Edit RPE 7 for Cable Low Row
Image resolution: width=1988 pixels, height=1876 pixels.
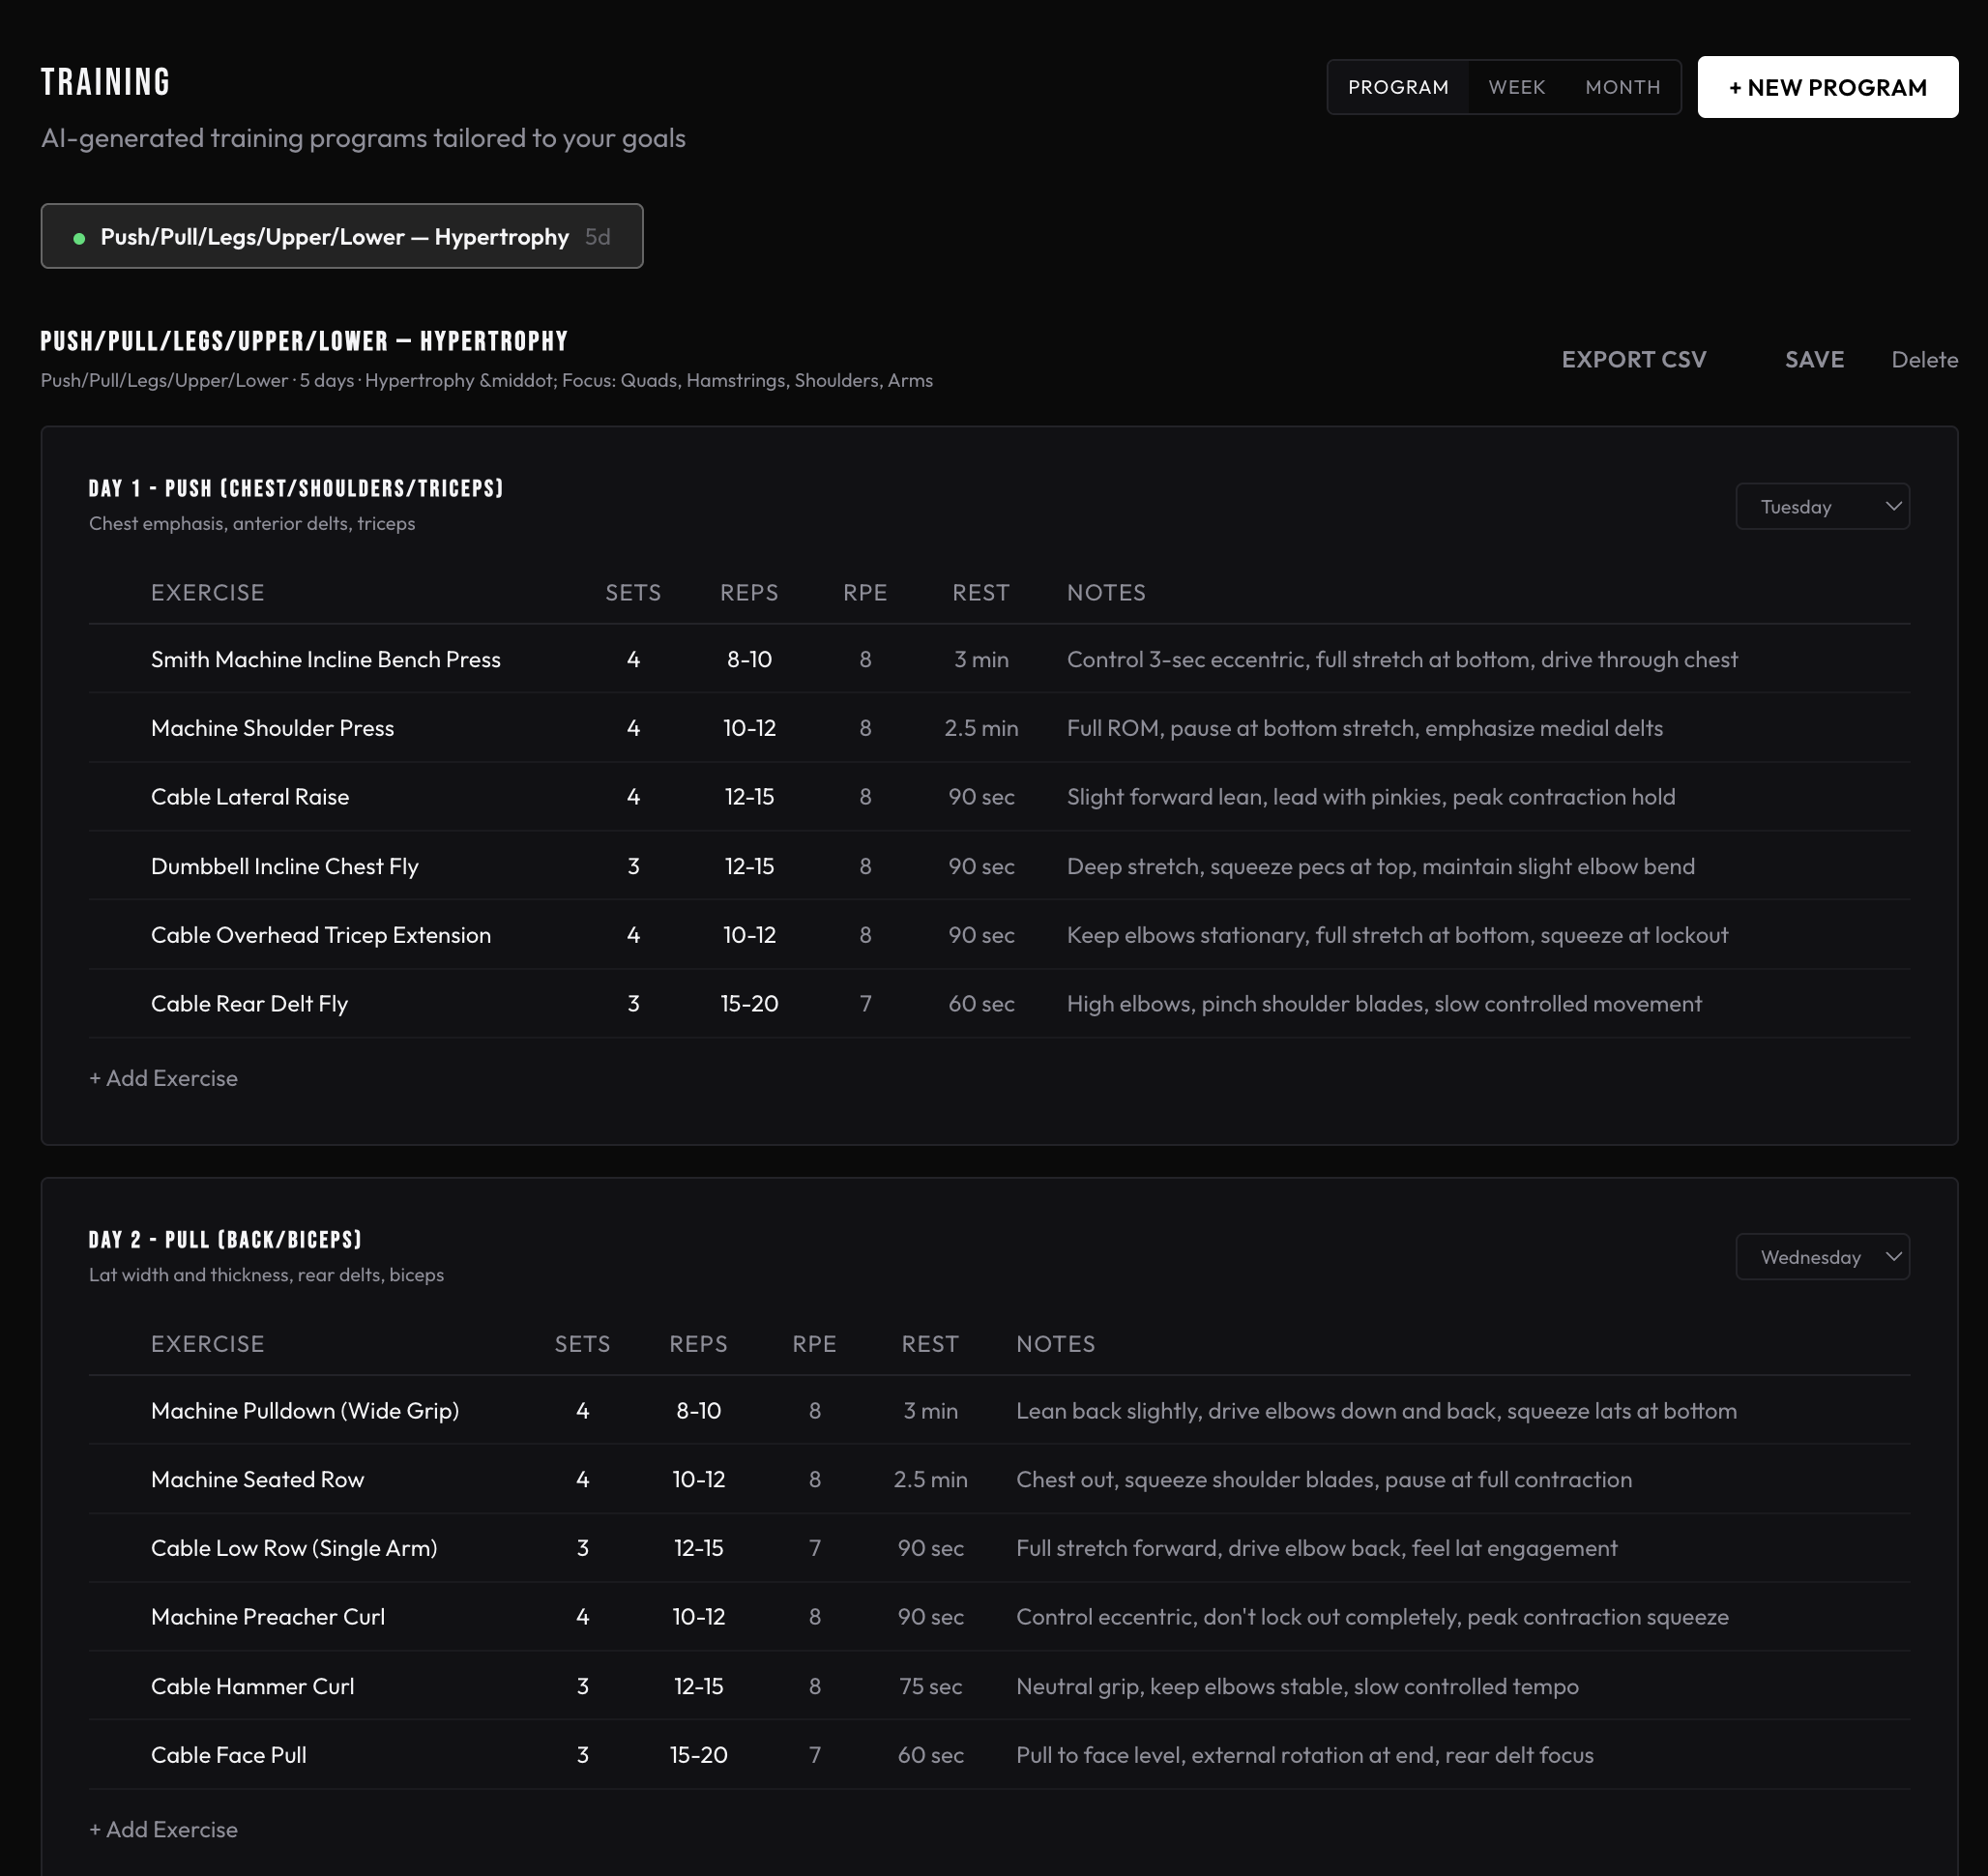coord(815,1548)
